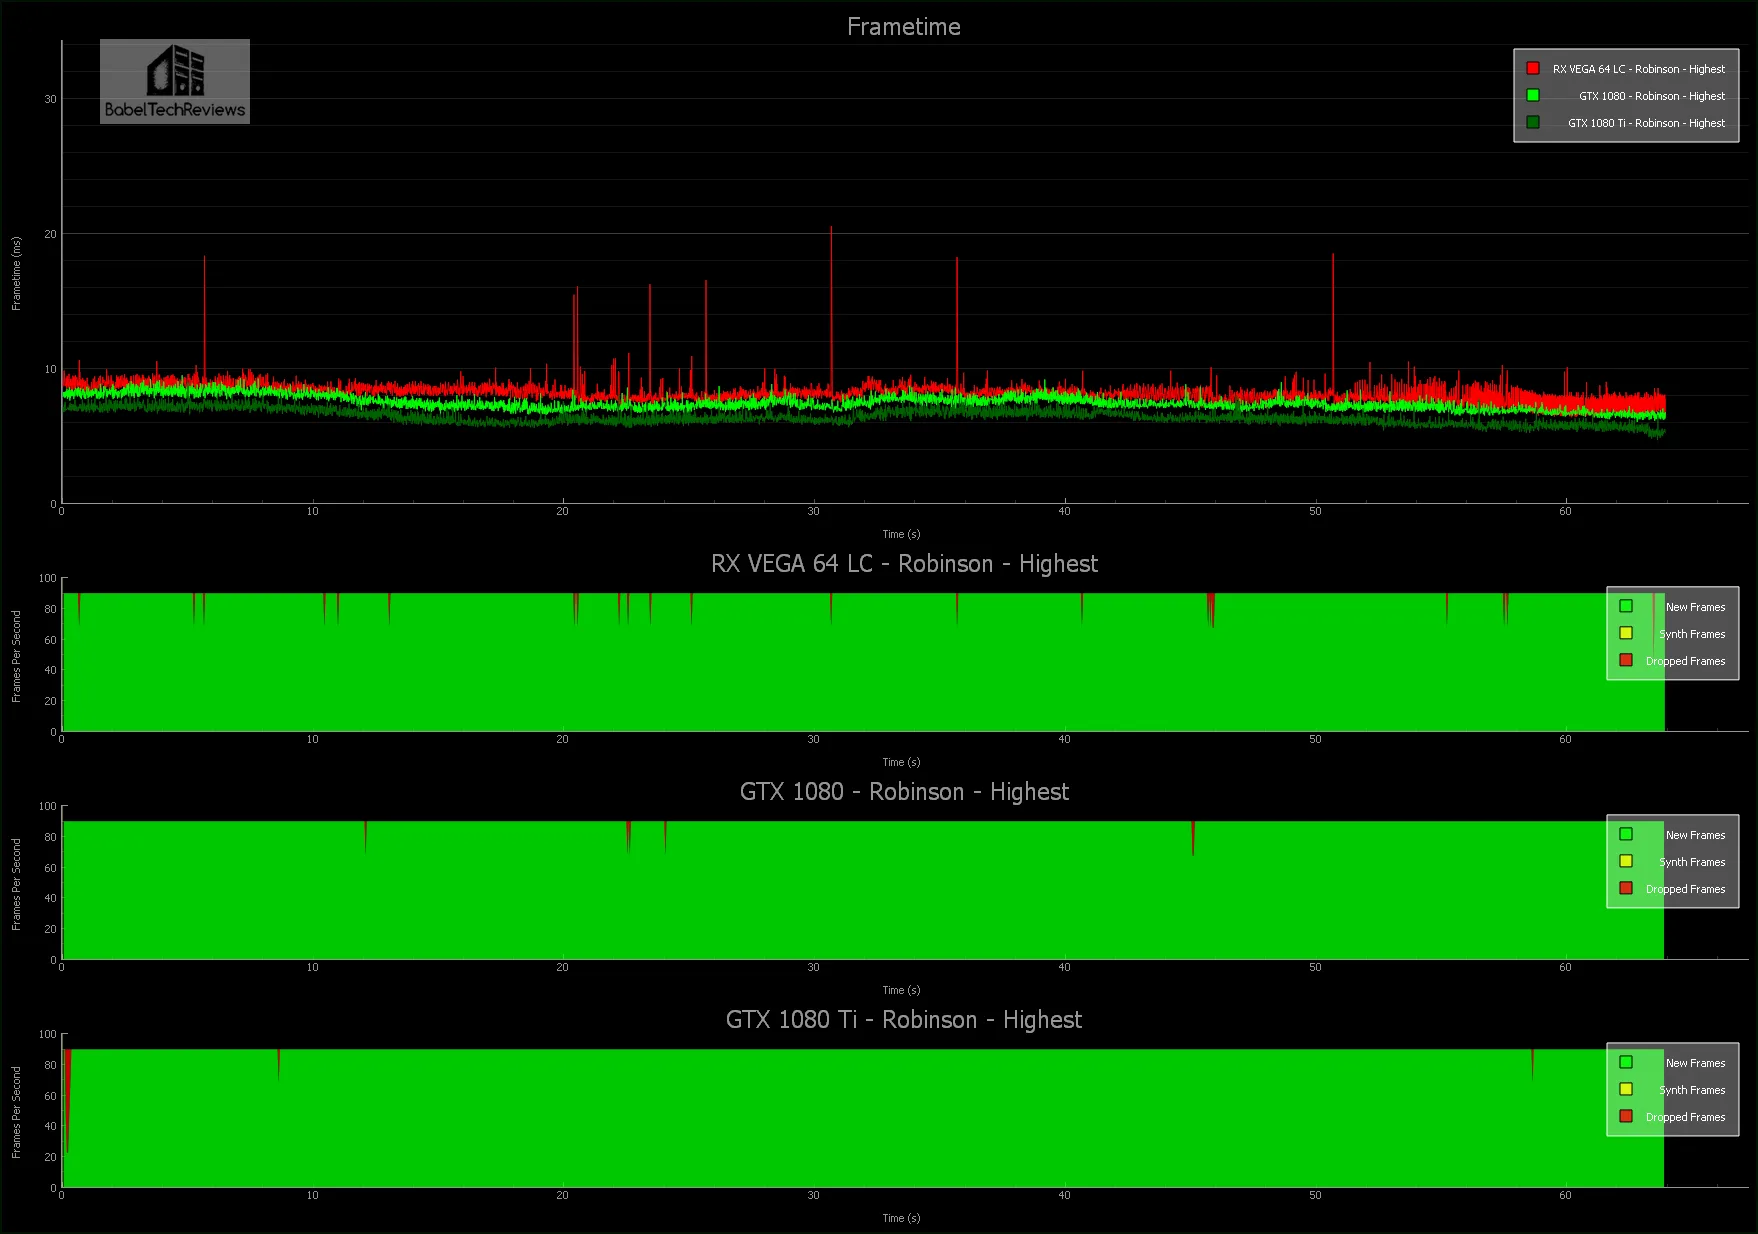This screenshot has height=1234, width=1758.
Task: Click Synth Frames swatch in GTX 1080 Ti chart
Action: click(x=1626, y=1090)
